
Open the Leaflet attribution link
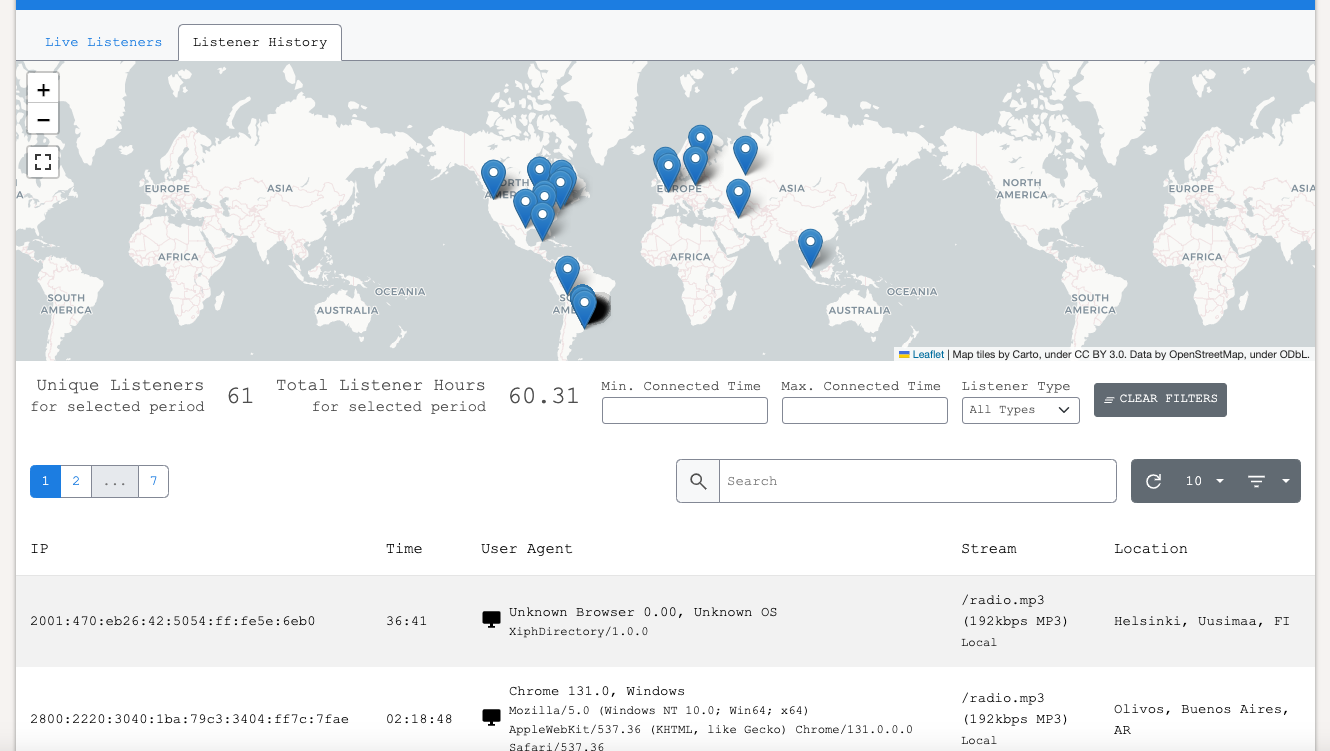[927, 354]
